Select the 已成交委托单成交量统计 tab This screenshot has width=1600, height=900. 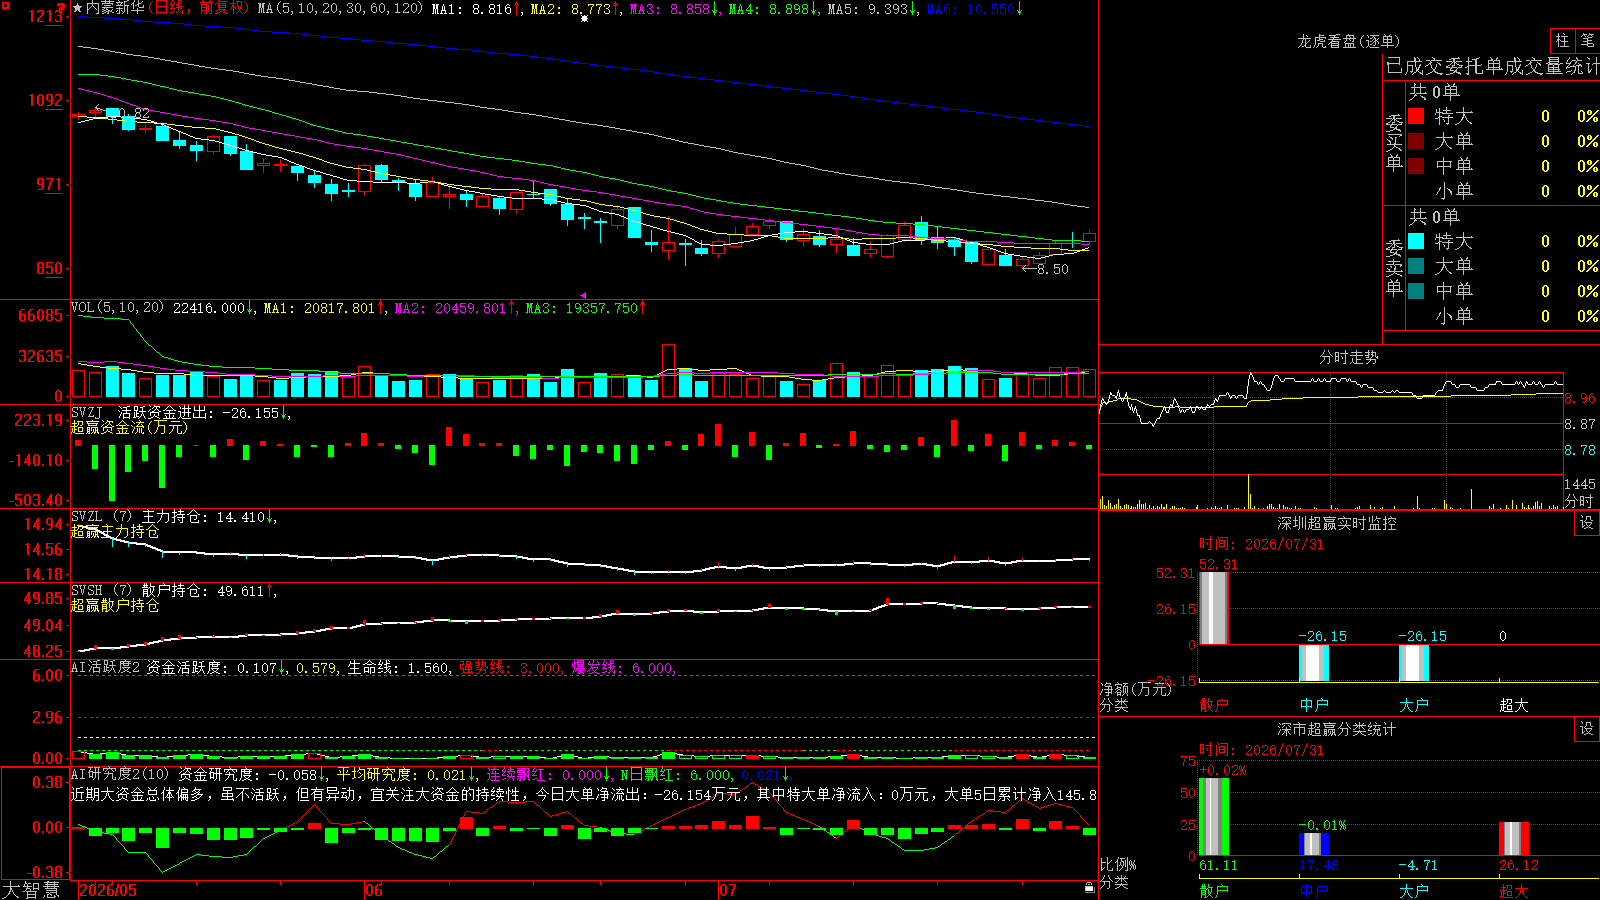point(1492,66)
